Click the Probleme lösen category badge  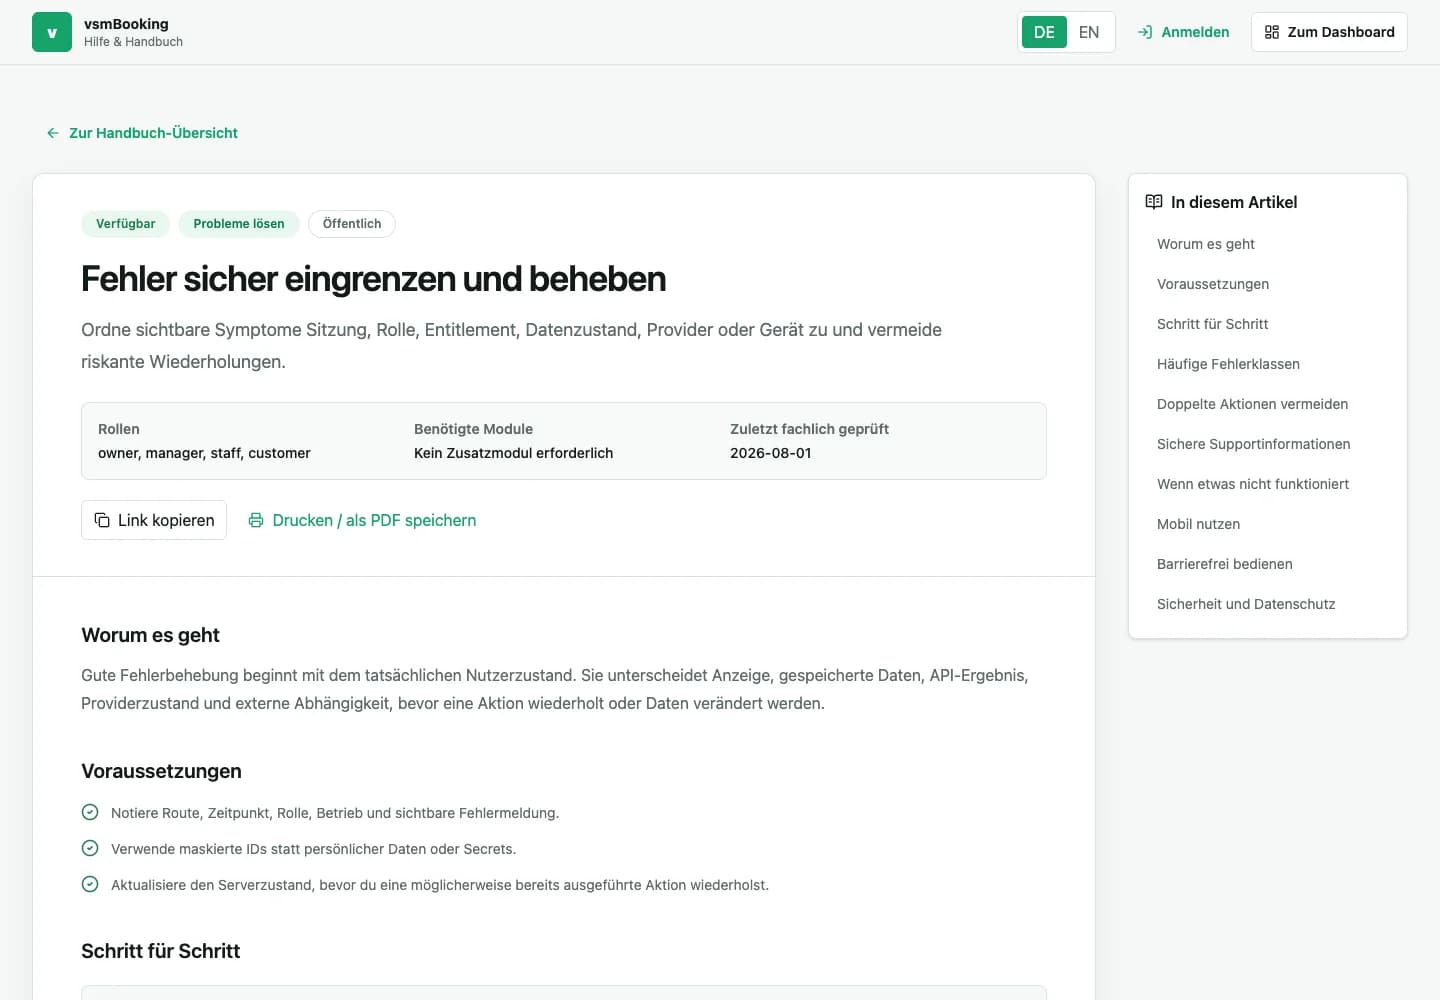pyautogui.click(x=239, y=224)
